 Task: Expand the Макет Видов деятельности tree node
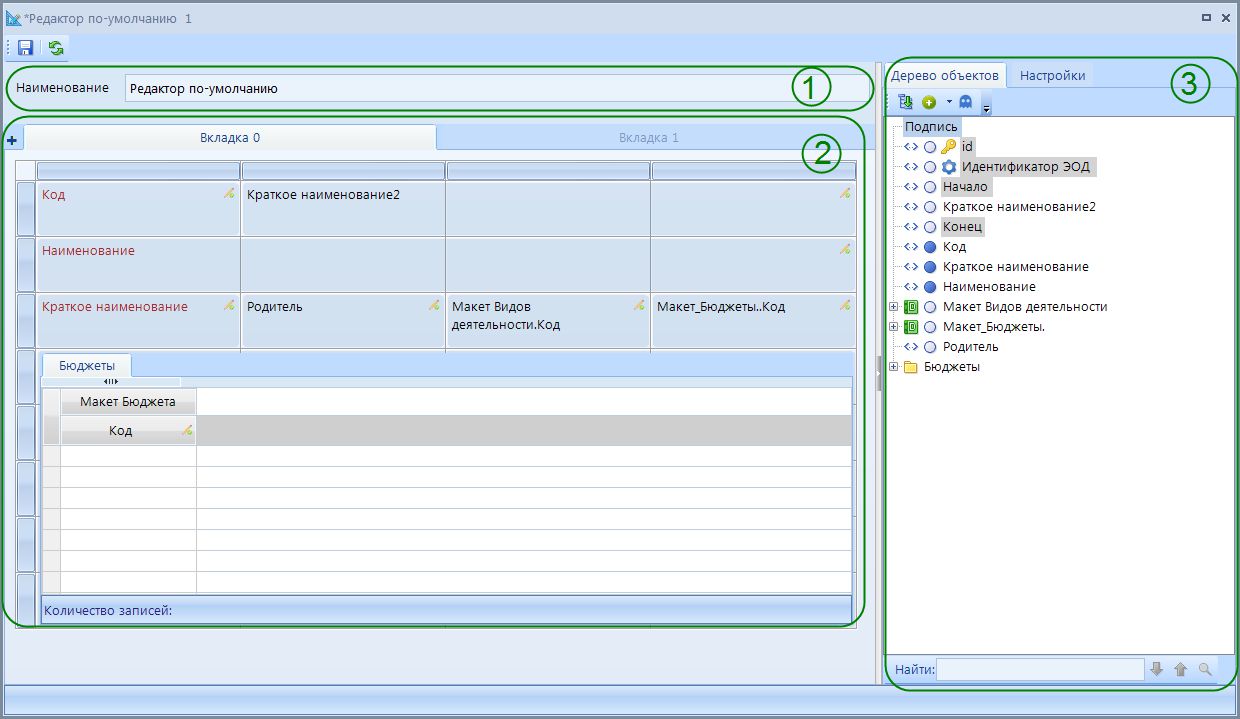pyautogui.click(x=893, y=307)
